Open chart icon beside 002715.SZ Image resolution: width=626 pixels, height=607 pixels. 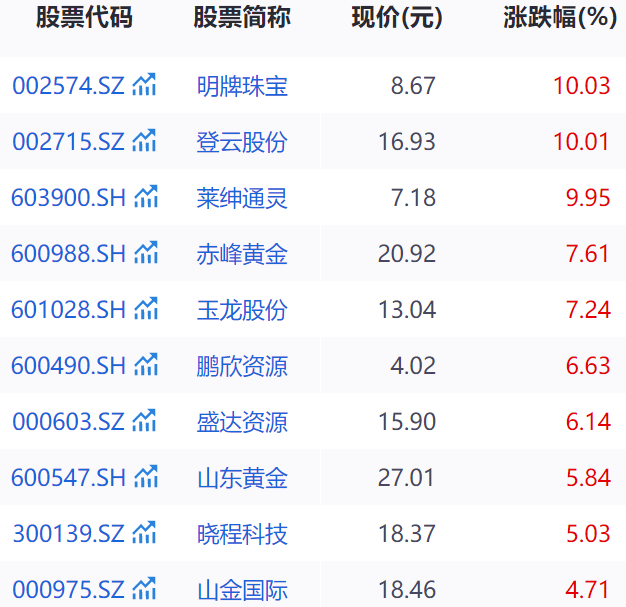pyautogui.click(x=145, y=141)
